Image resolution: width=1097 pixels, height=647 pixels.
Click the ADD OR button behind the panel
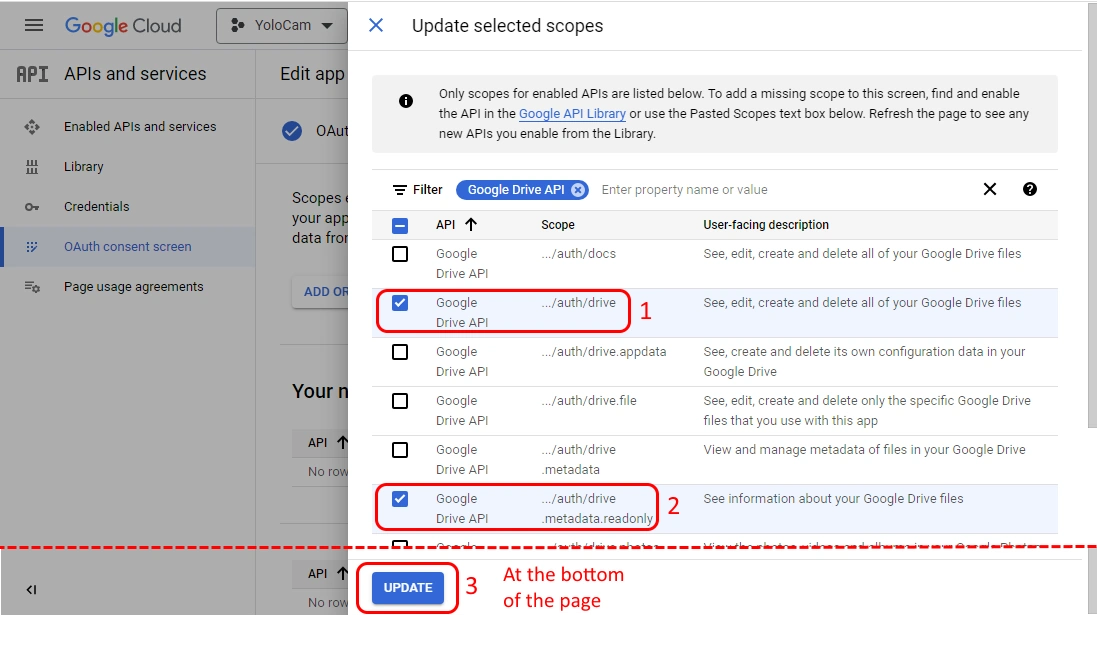pyautogui.click(x=322, y=292)
